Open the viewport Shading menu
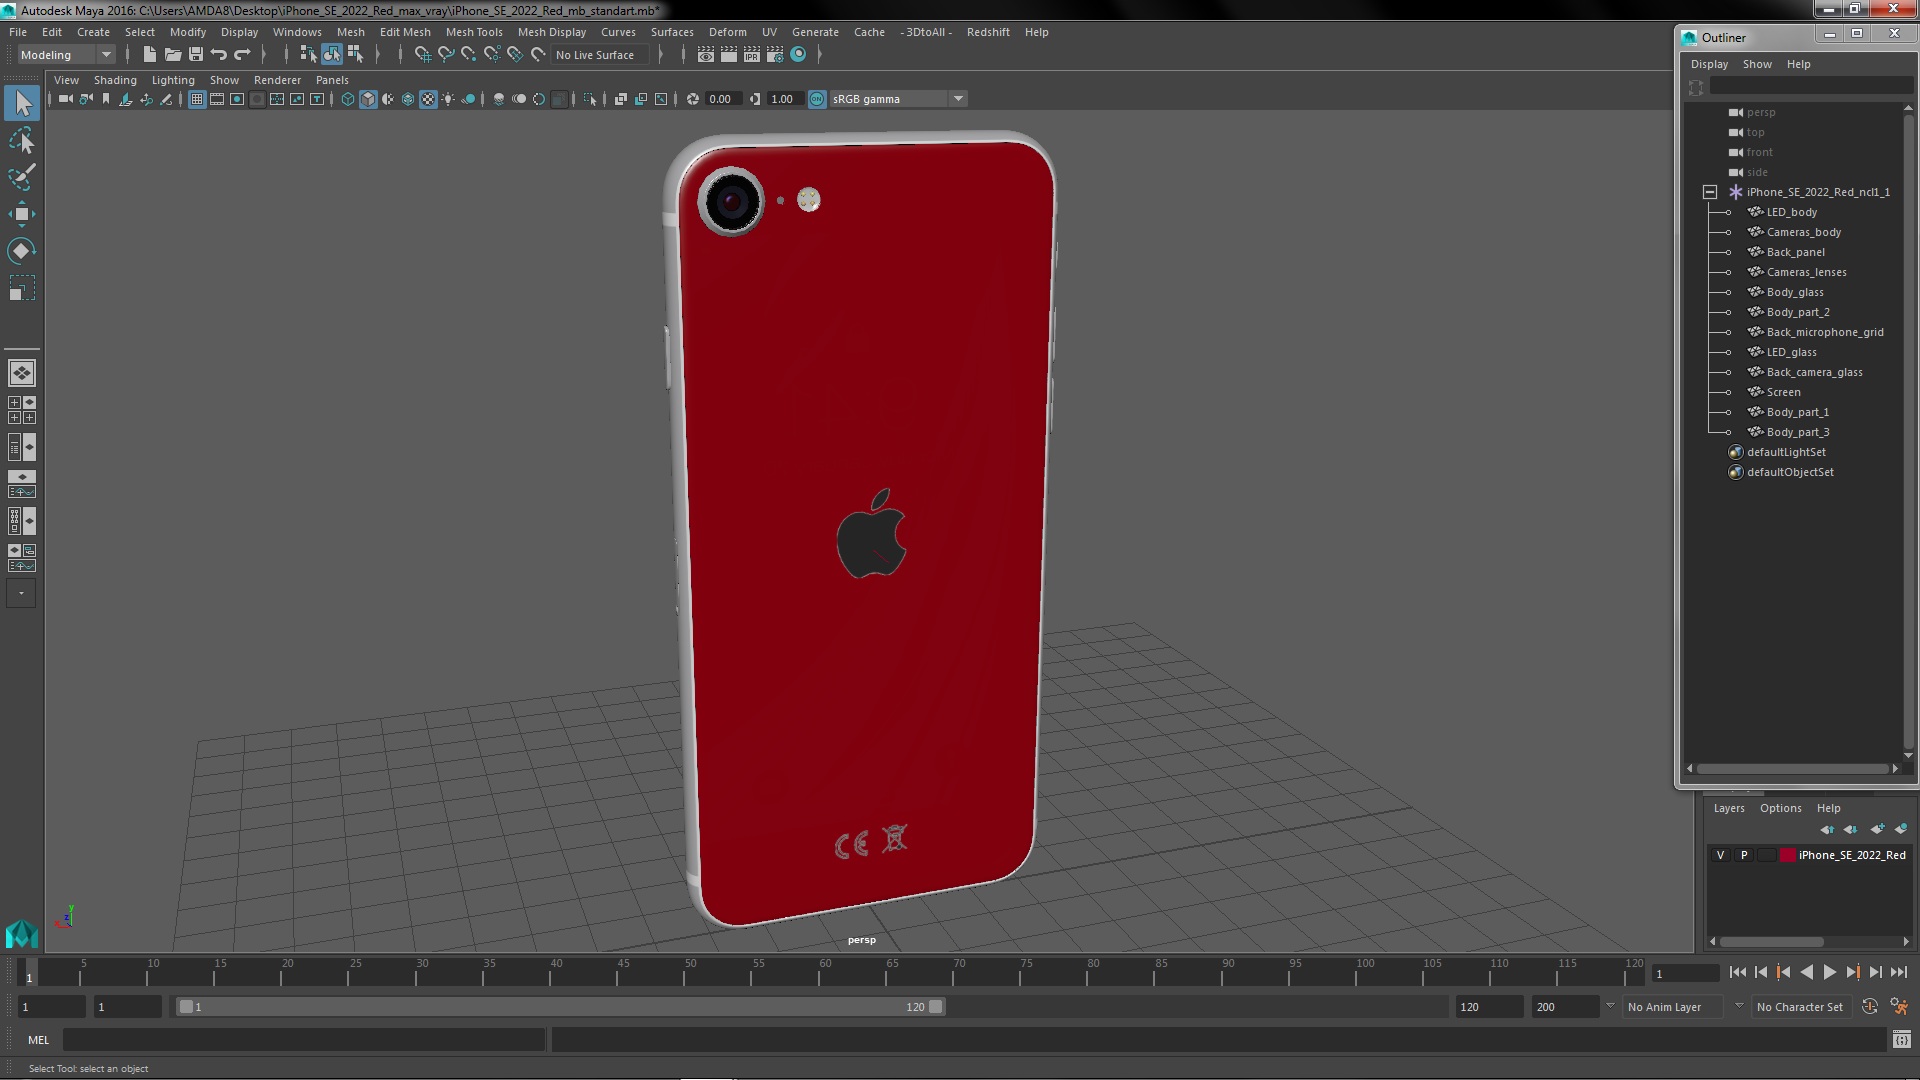 (115, 80)
